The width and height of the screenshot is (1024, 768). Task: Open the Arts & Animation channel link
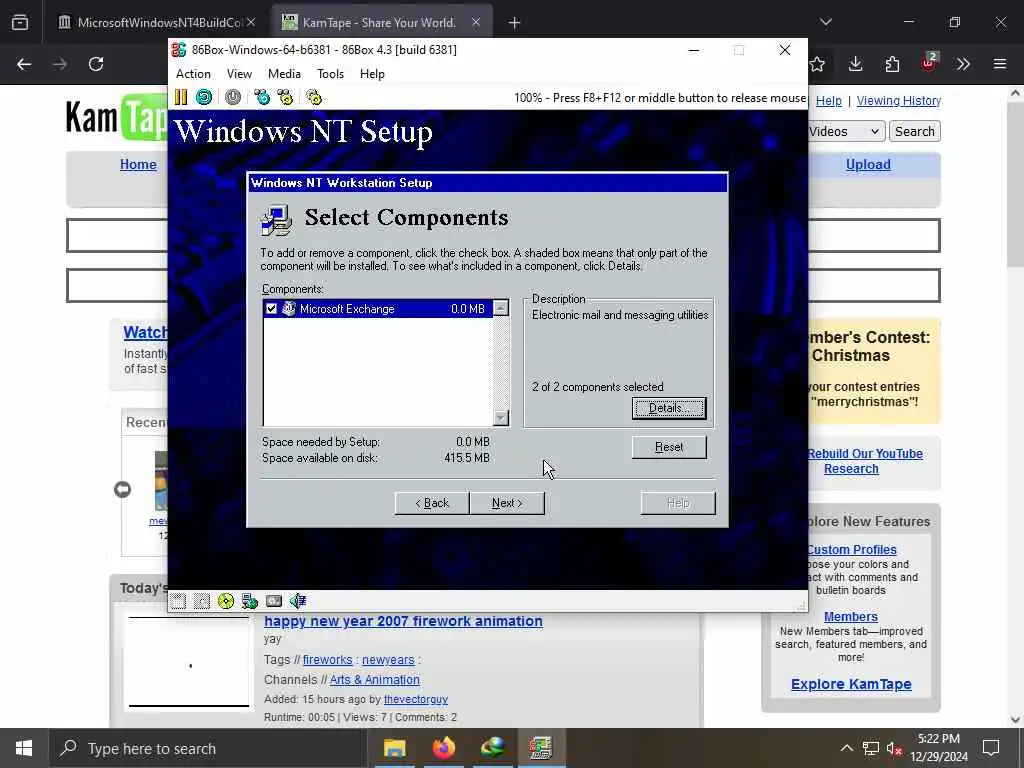[x=374, y=679]
